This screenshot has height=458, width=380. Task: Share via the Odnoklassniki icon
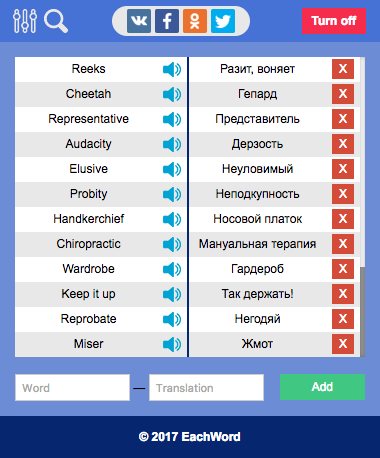tap(195, 21)
